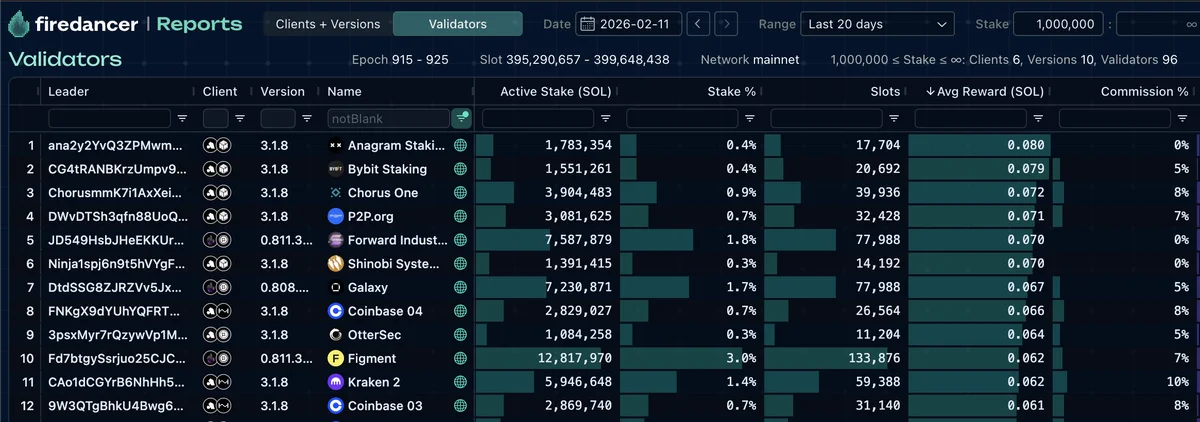Click the stake percent 3.0%
Viewport: 1200px width, 422px height.
point(741,358)
